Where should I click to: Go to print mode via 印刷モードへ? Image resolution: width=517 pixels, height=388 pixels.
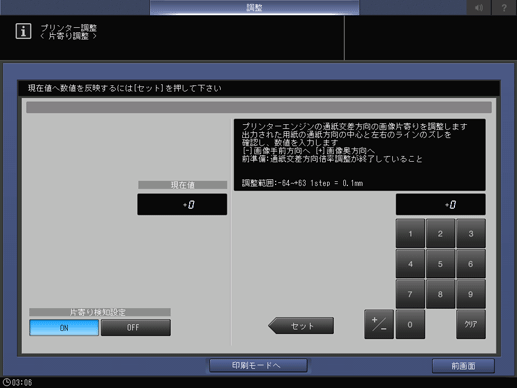[x=258, y=366]
